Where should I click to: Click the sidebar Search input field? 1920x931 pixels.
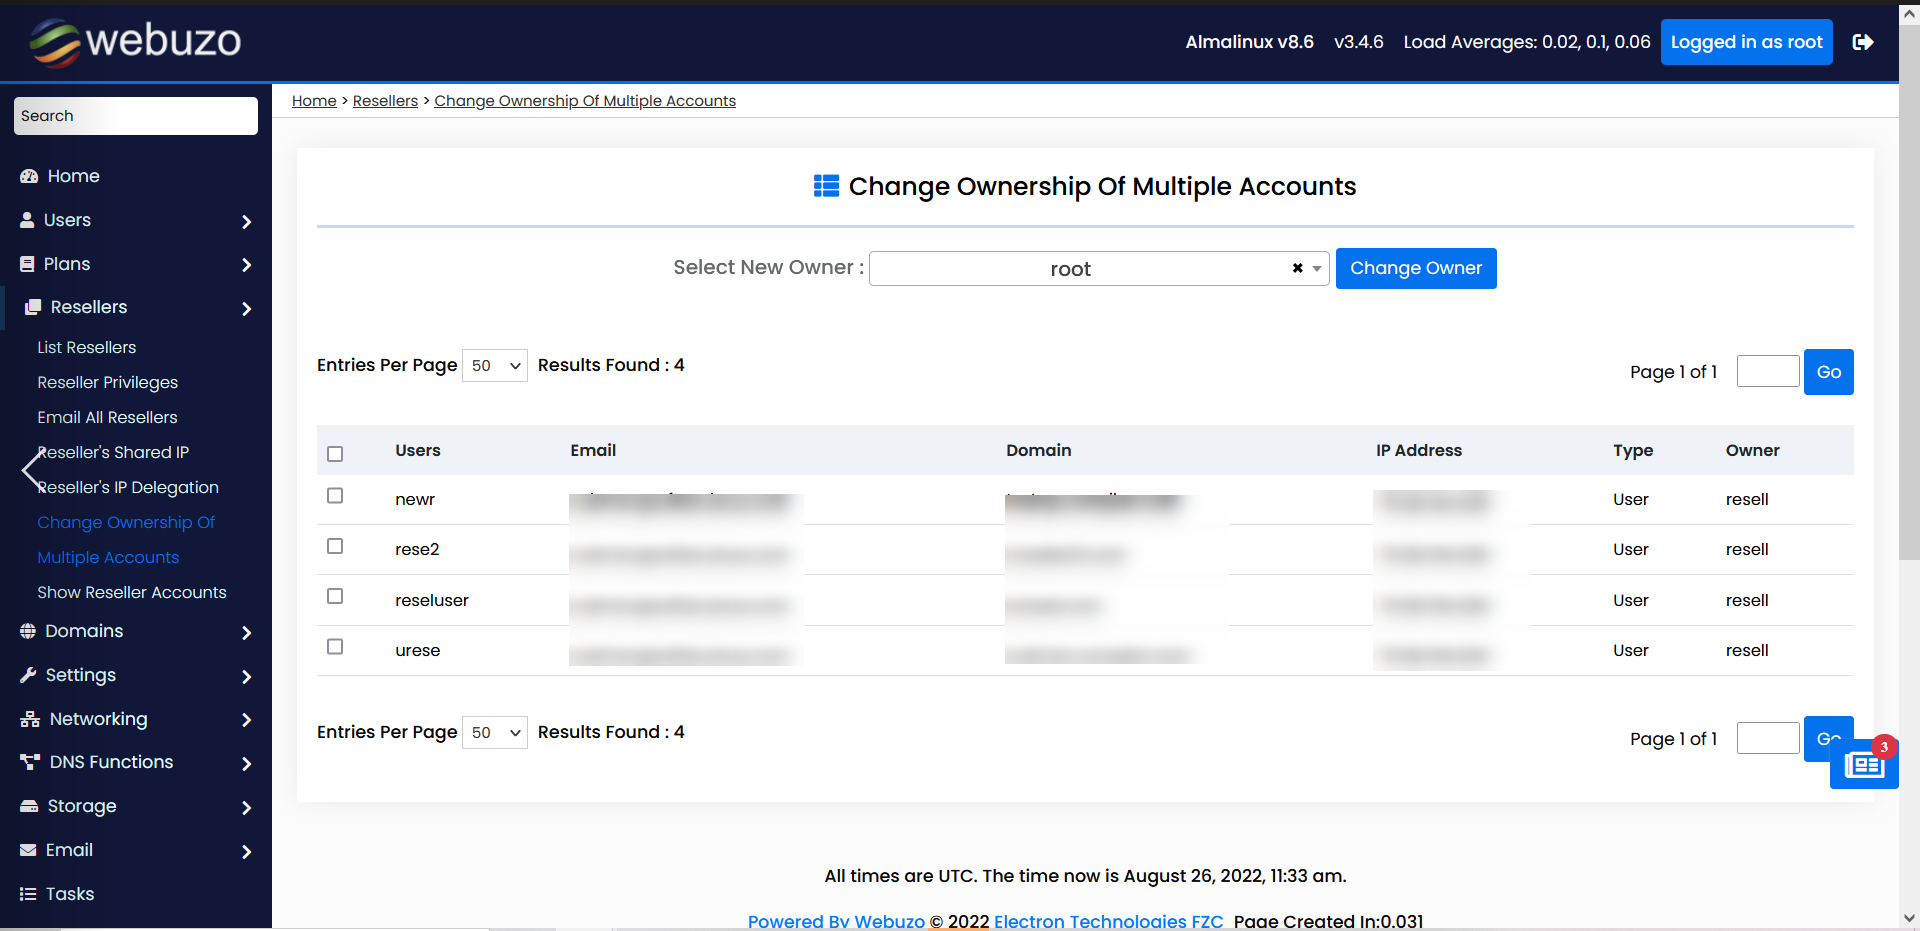(136, 116)
